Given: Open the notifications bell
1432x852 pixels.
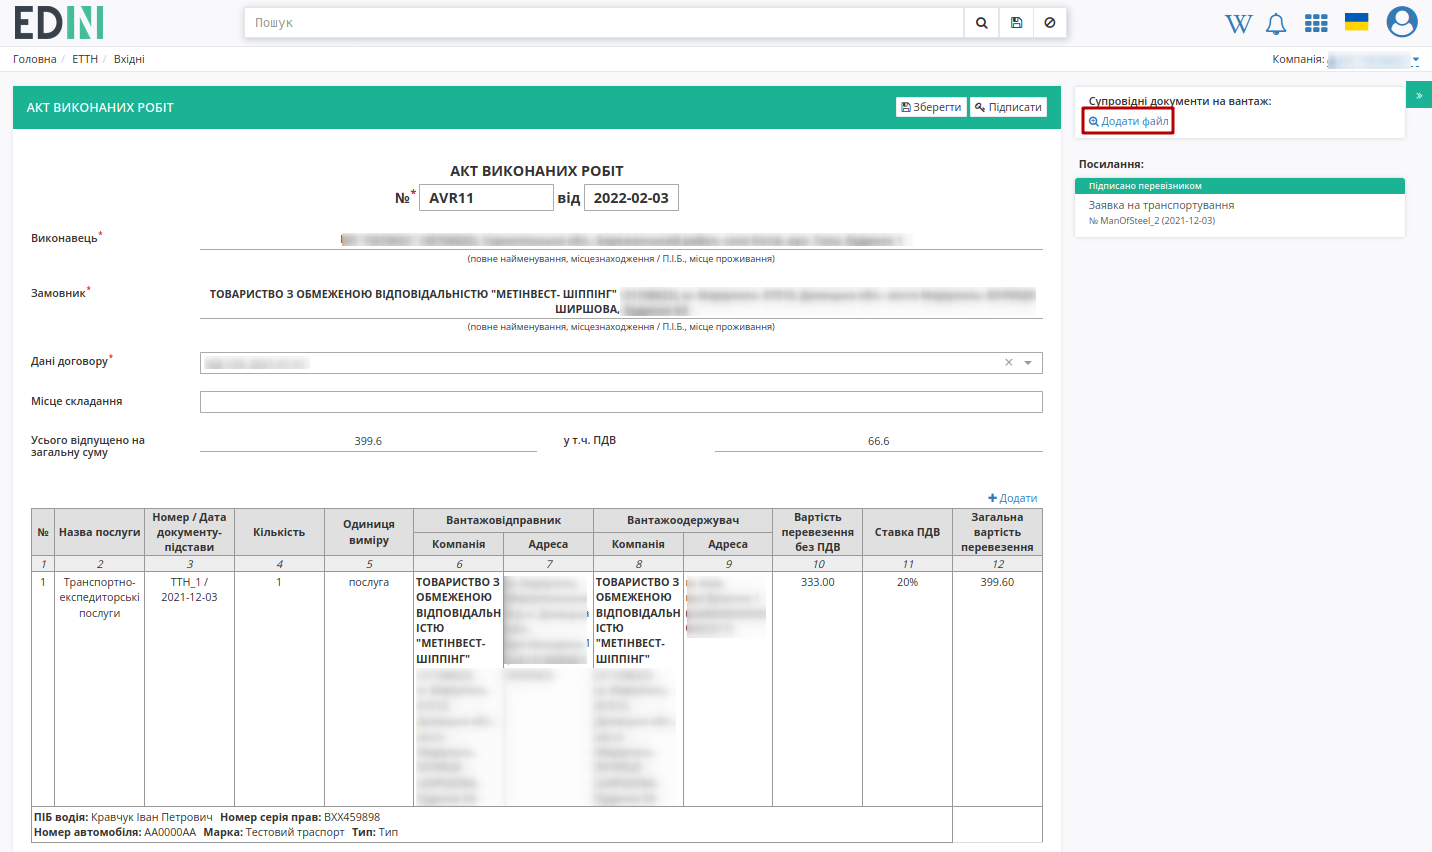Looking at the screenshot, I should click(1276, 23).
